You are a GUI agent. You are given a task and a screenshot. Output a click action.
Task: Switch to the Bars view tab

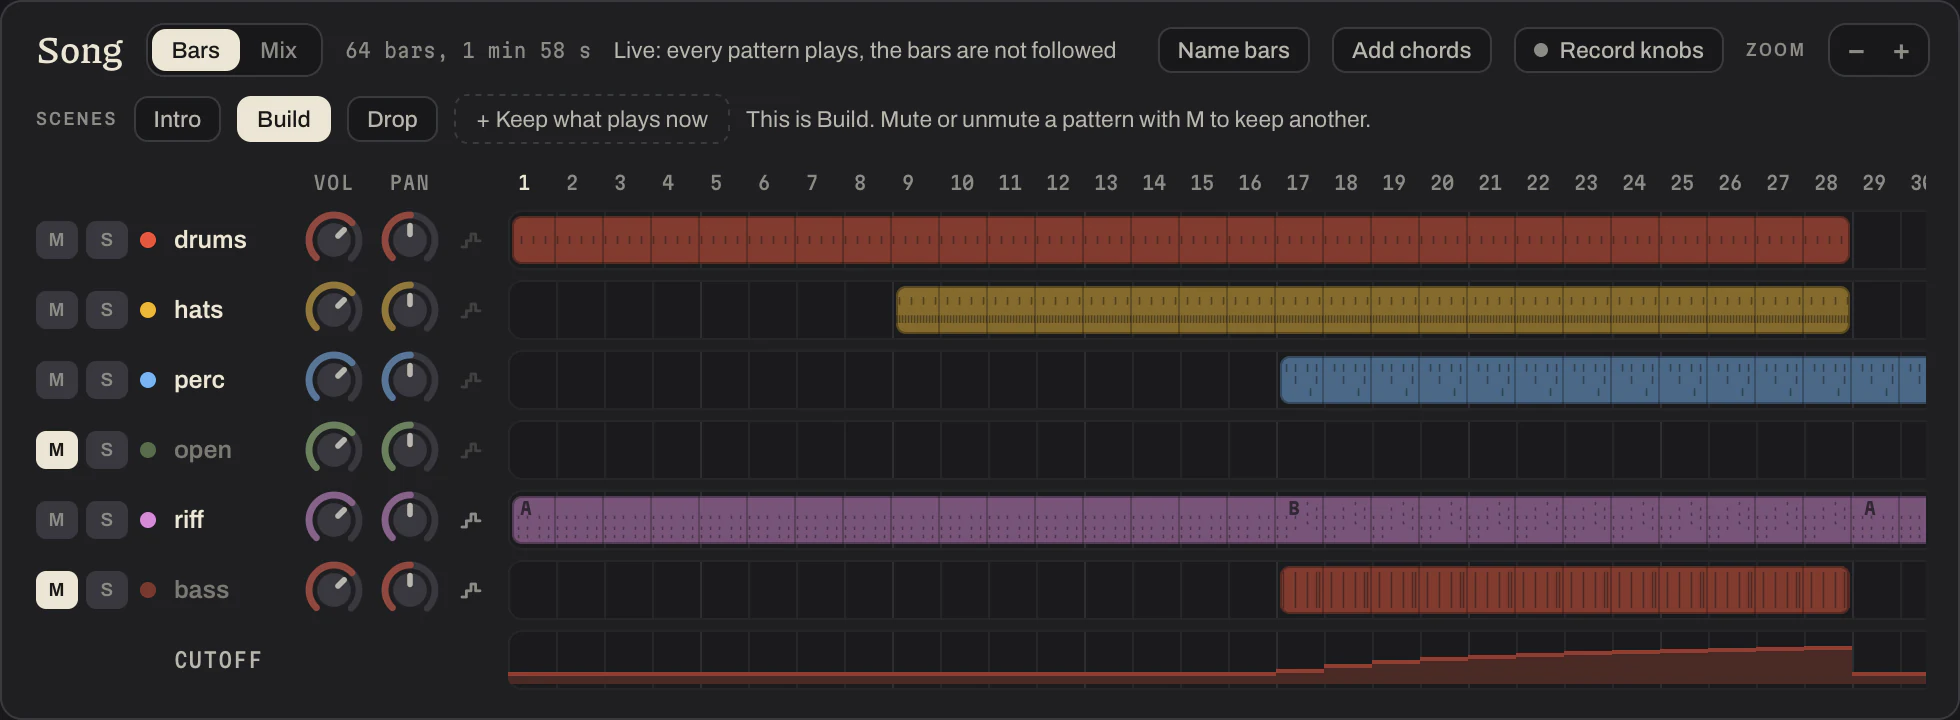click(196, 50)
